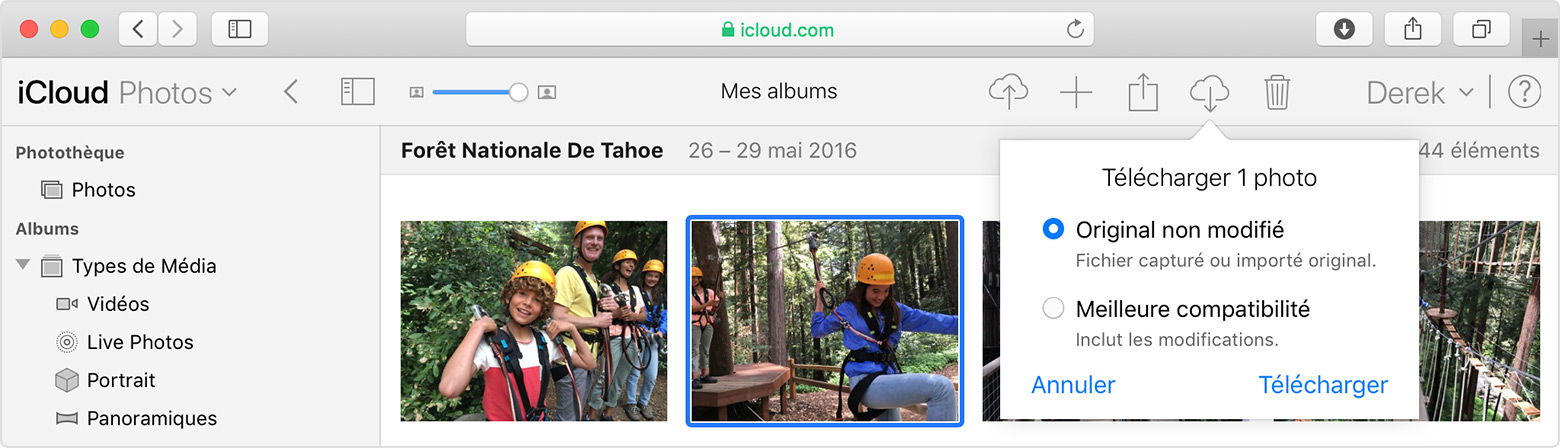This screenshot has height=448, width=1560.
Task: Click the thumbnail zoom slider handle
Action: 518,92
